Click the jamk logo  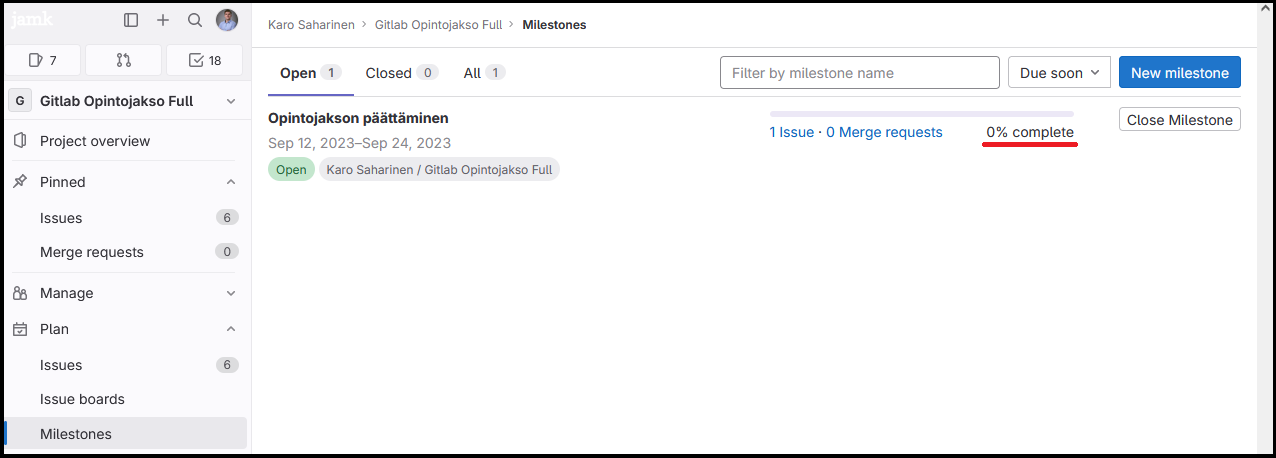click(32, 19)
